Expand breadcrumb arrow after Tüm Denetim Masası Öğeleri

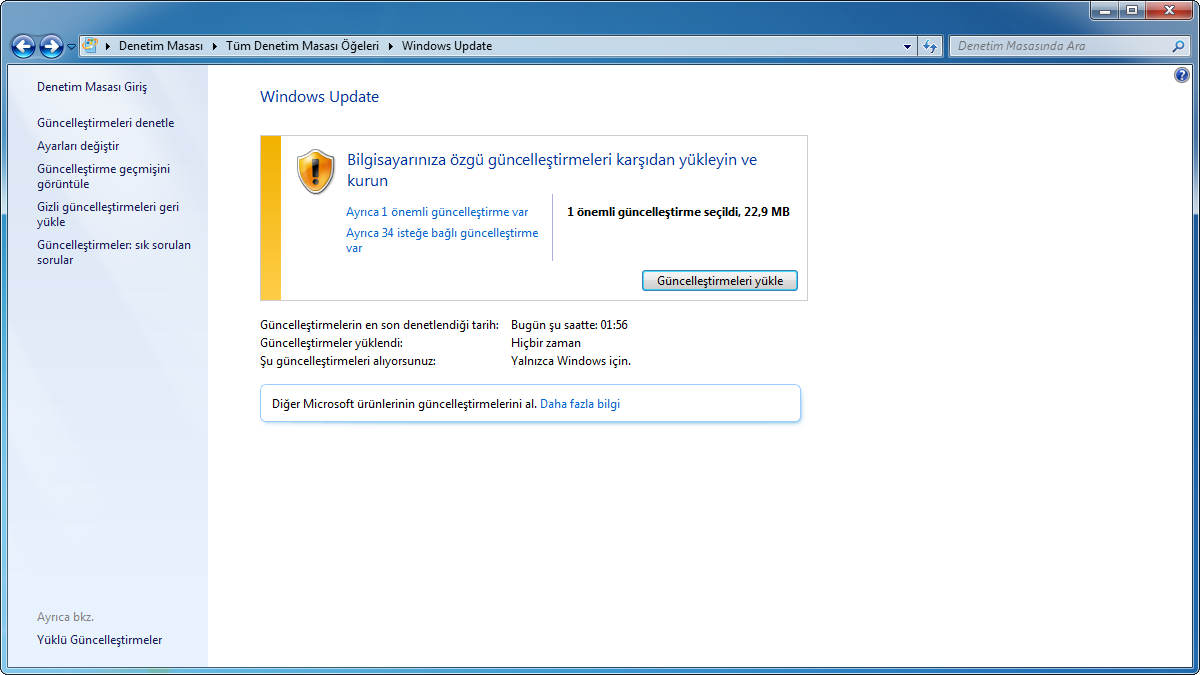coord(391,46)
